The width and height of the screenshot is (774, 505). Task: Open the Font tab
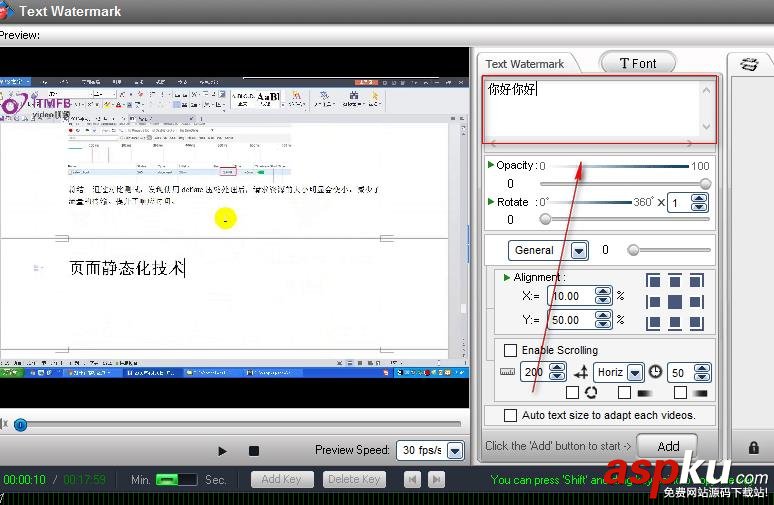tap(638, 64)
